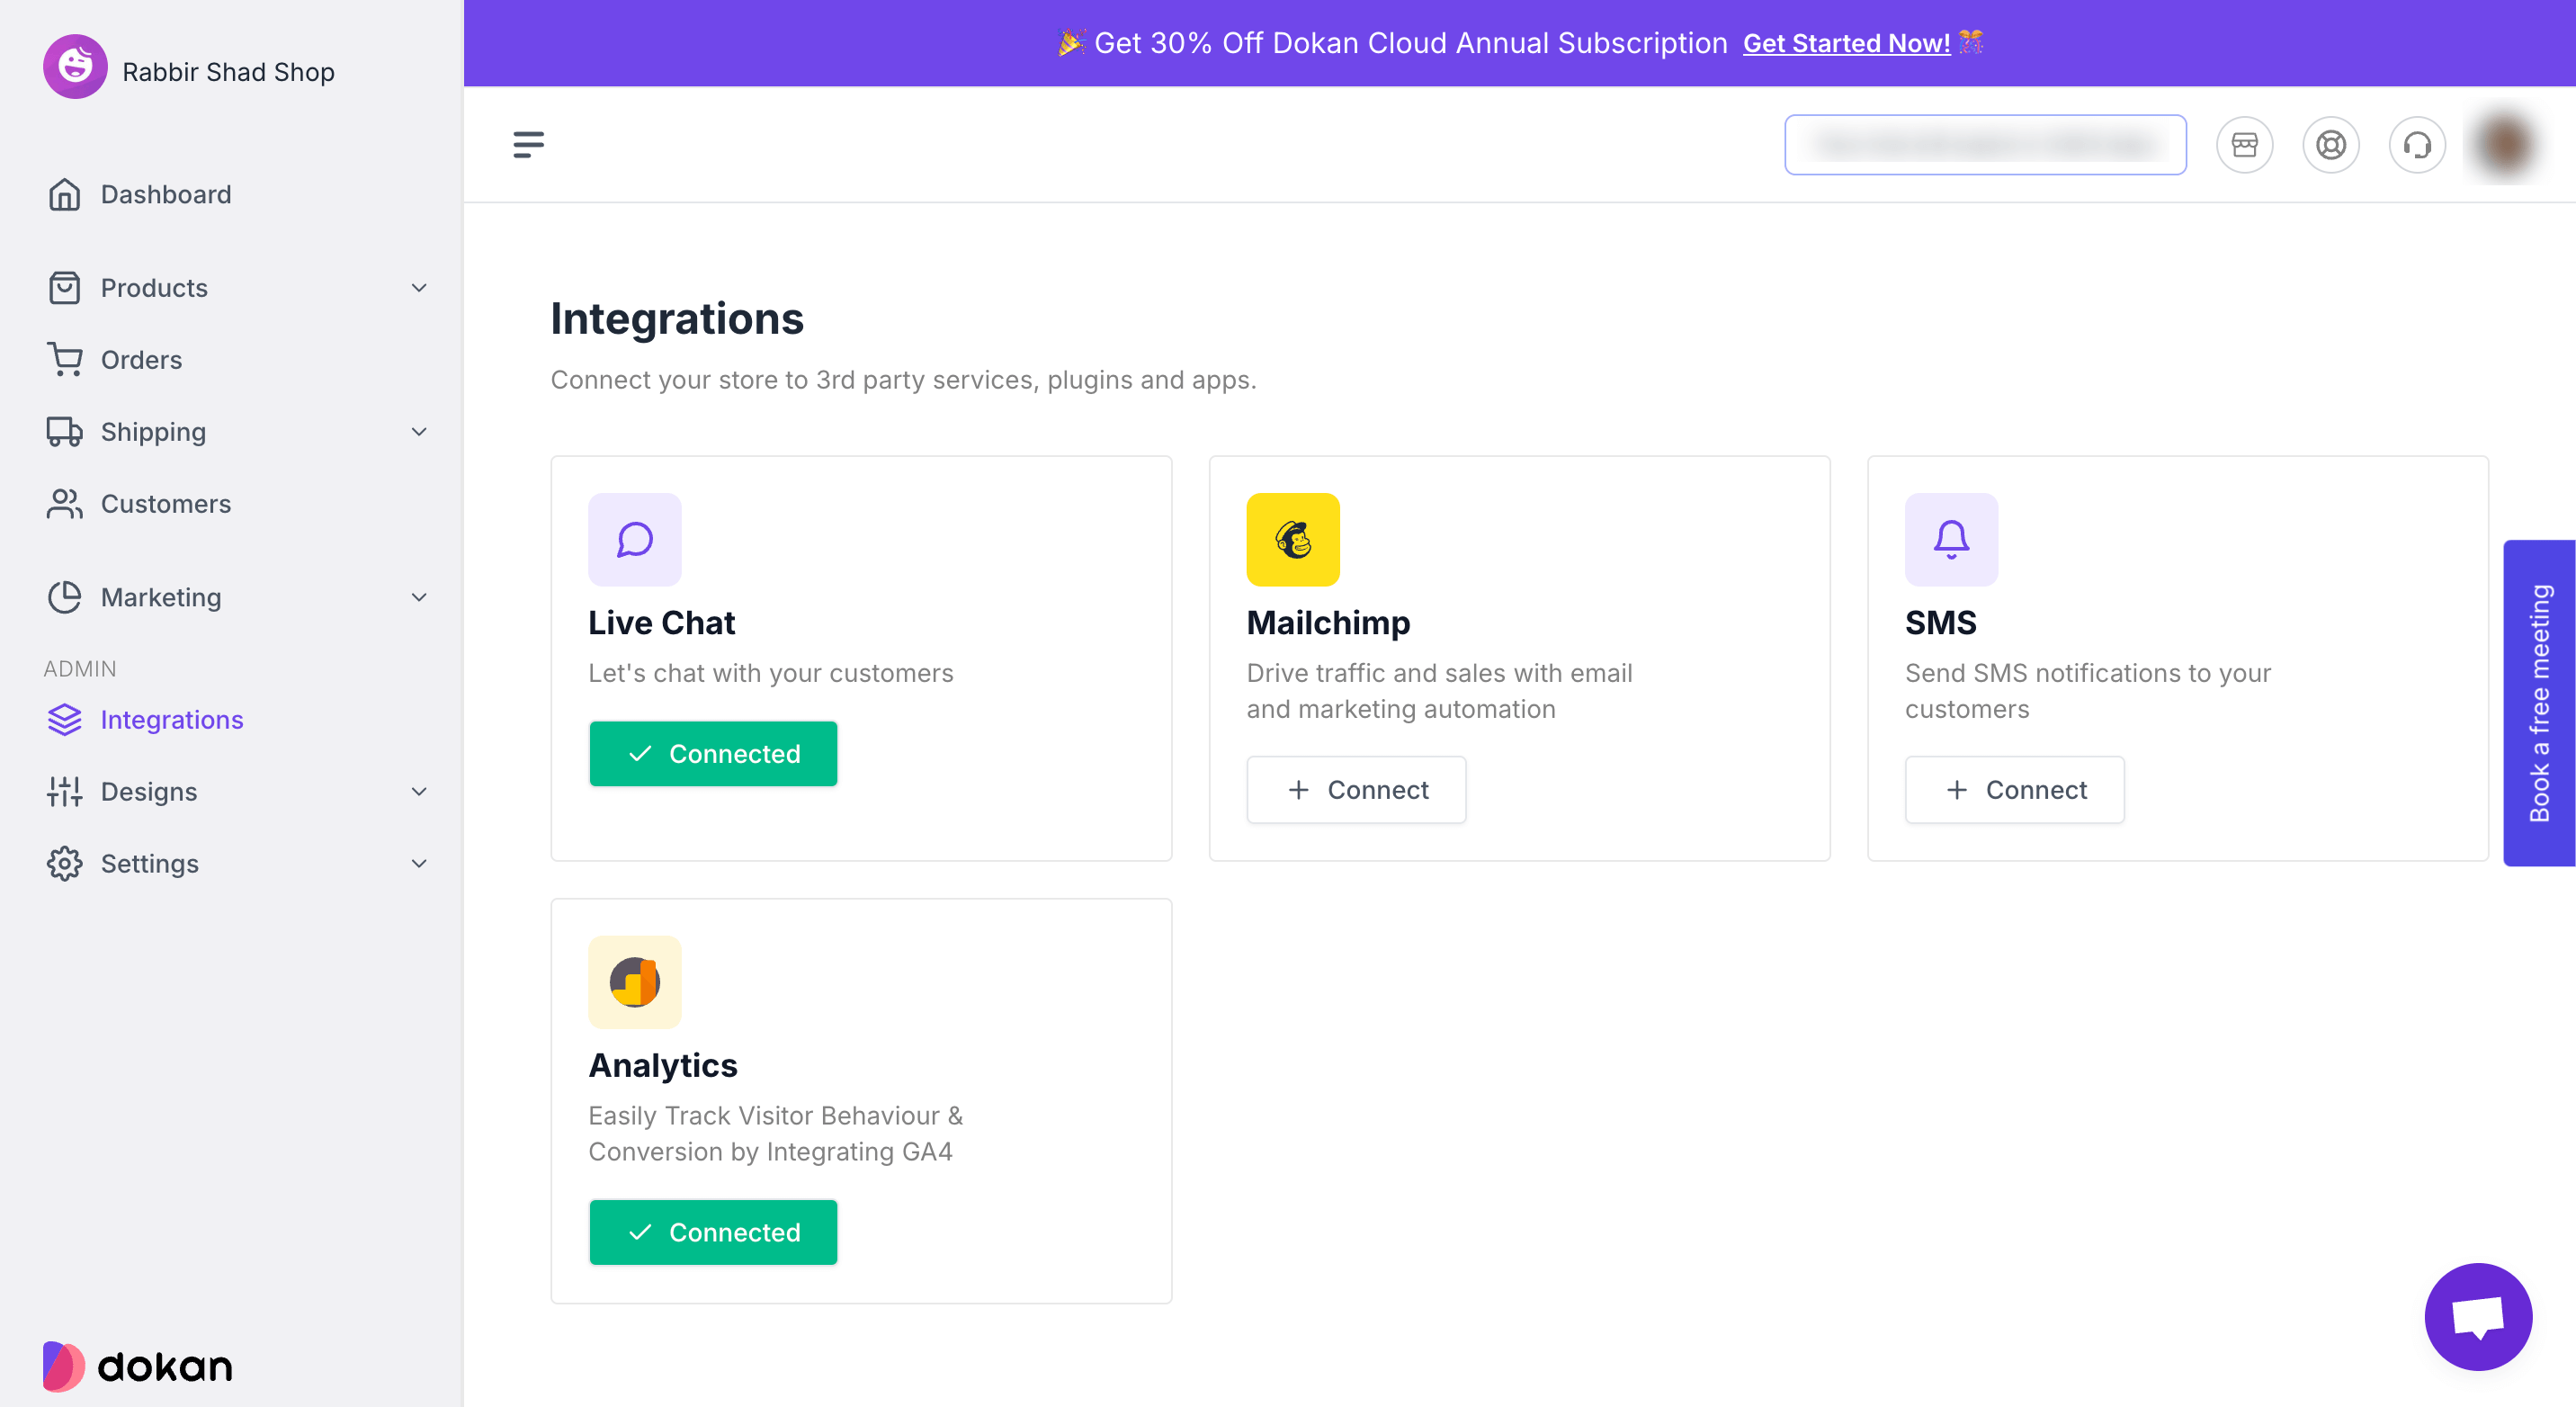The width and height of the screenshot is (2576, 1407).
Task: Click the Customers people icon
Action: [x=65, y=504]
